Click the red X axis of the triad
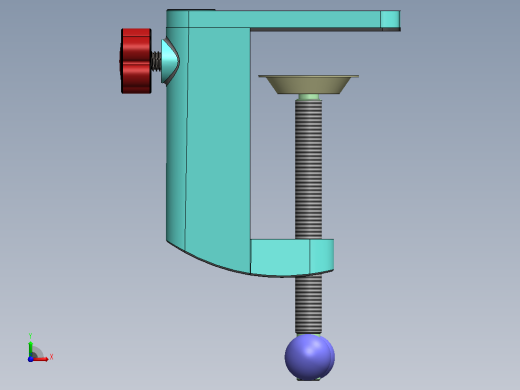Screen dimensions: 520x390 pos(41,359)
